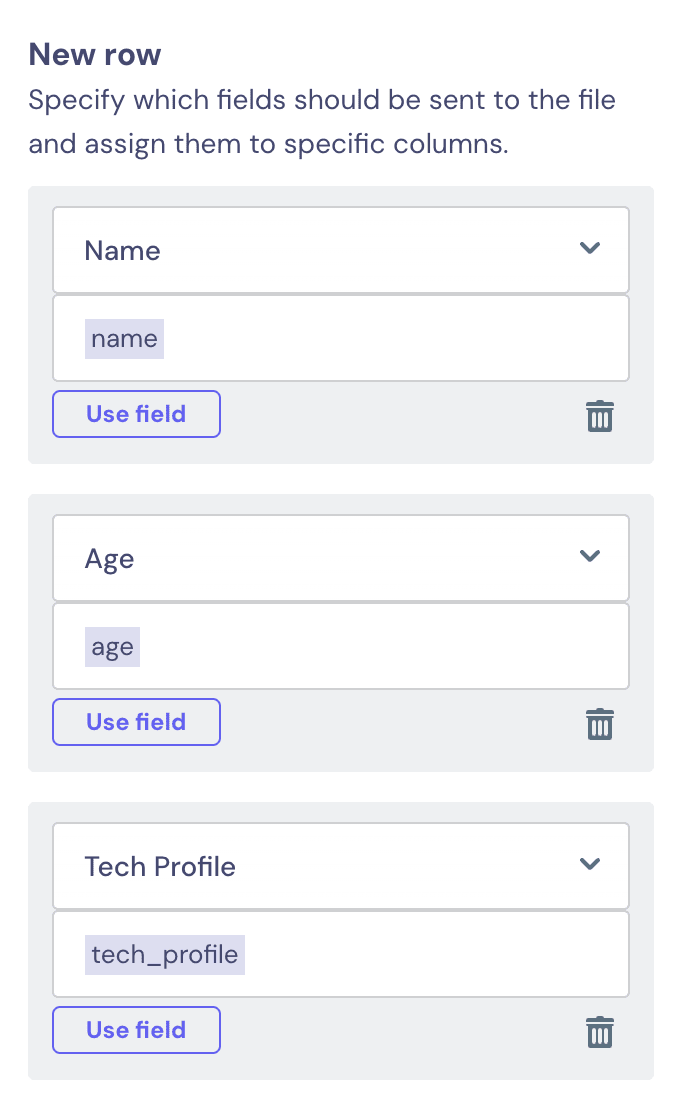Click Use field below the name input
Image resolution: width=682 pixels, height=1116 pixels.
pyautogui.click(x=136, y=414)
